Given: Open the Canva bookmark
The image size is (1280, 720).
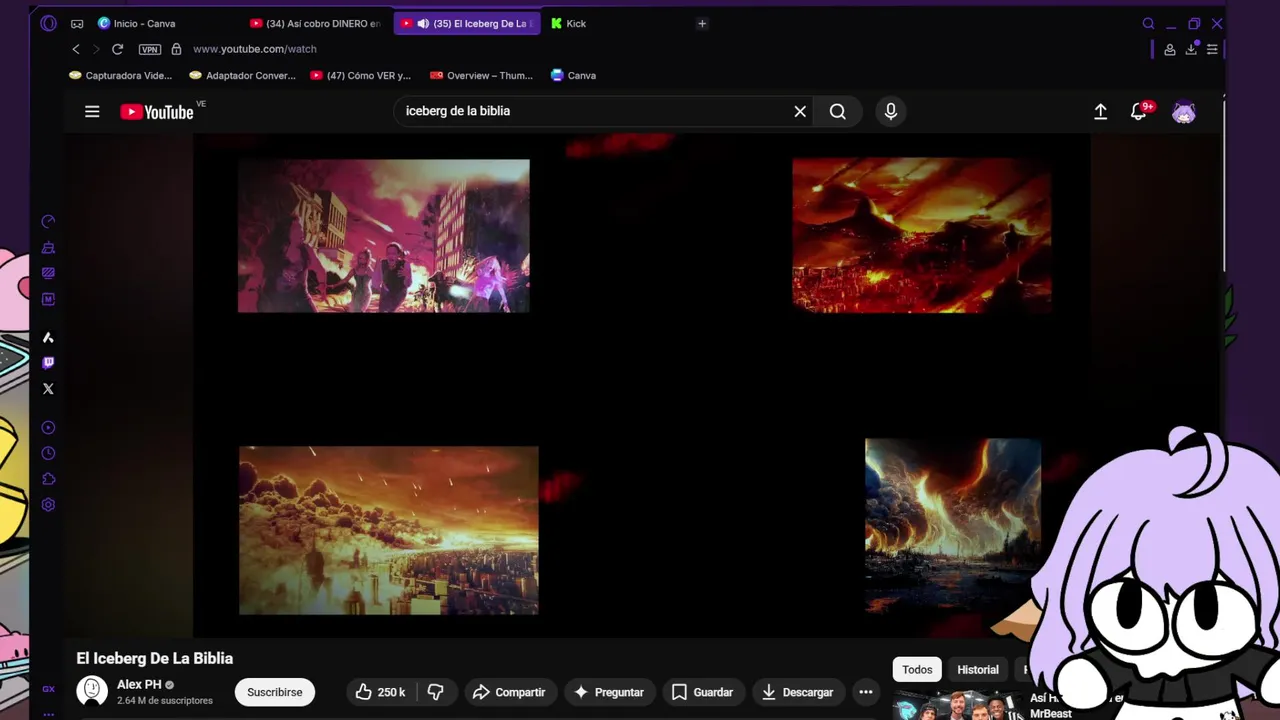Looking at the screenshot, I should 573,75.
